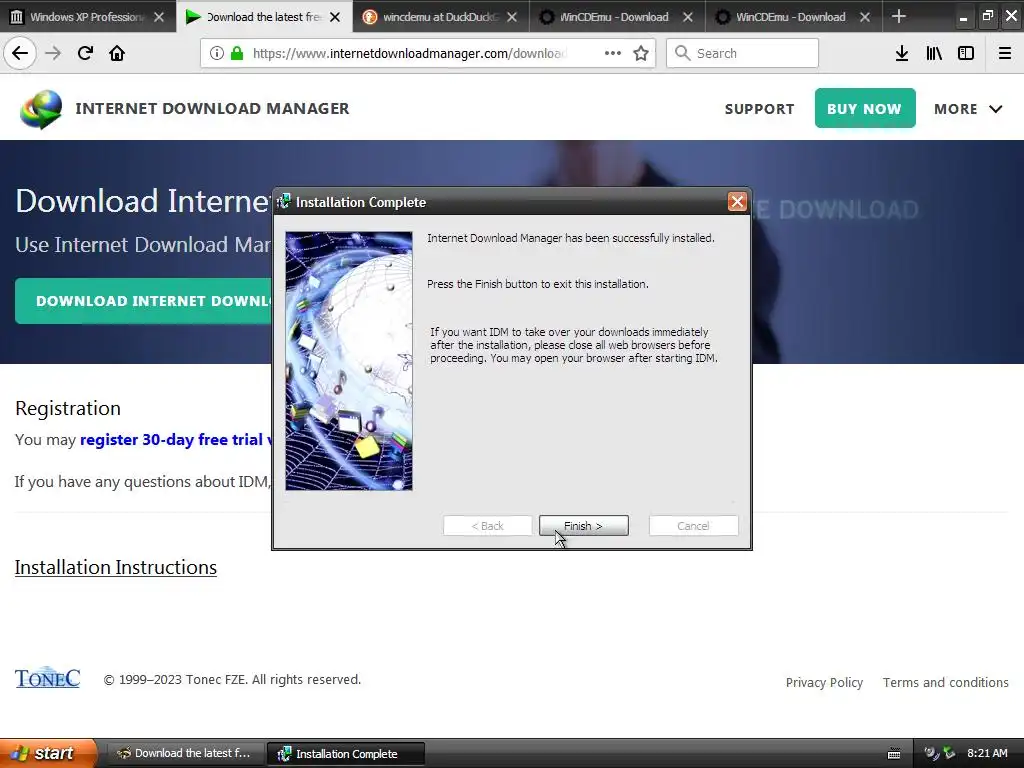
Task: Bookmark this page with the star icon
Action: (641, 54)
